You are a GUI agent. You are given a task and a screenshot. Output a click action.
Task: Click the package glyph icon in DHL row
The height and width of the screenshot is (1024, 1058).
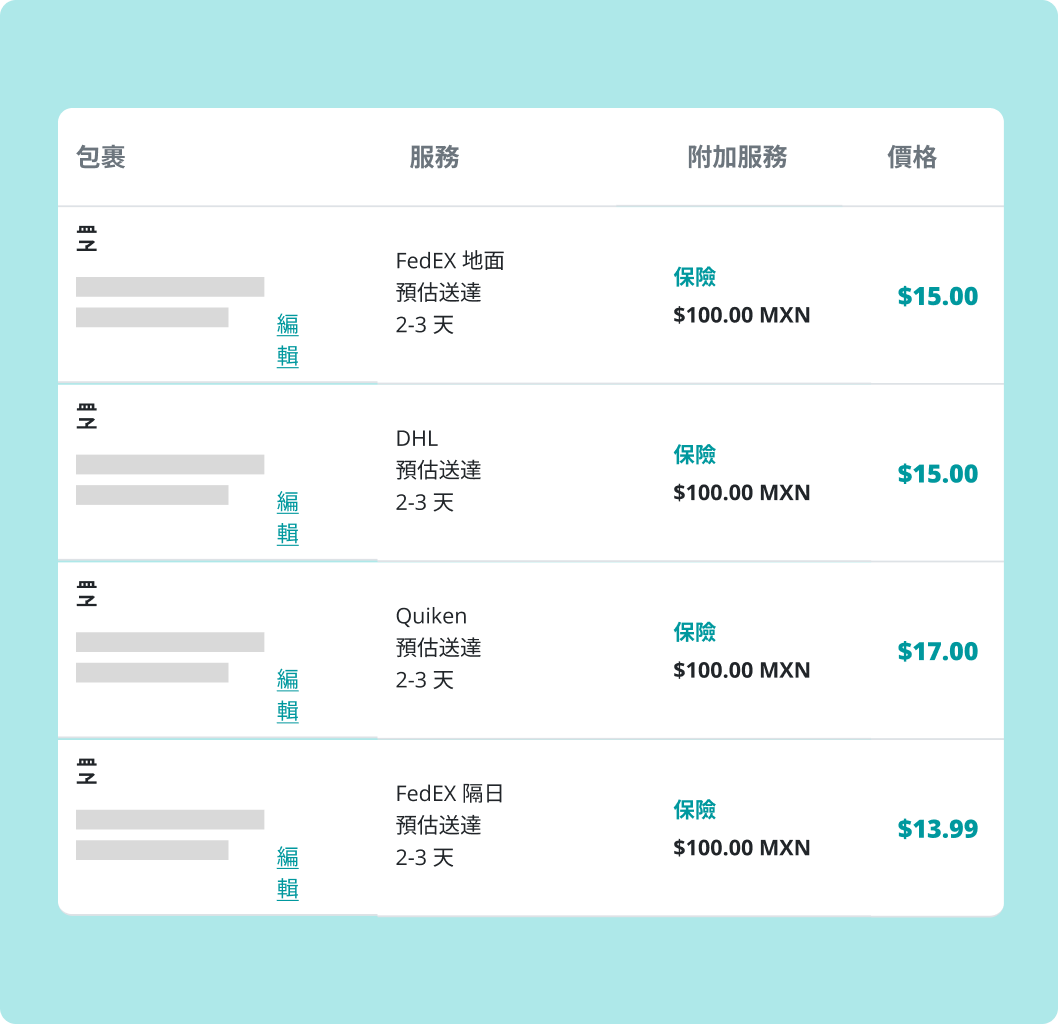[x=87, y=417]
